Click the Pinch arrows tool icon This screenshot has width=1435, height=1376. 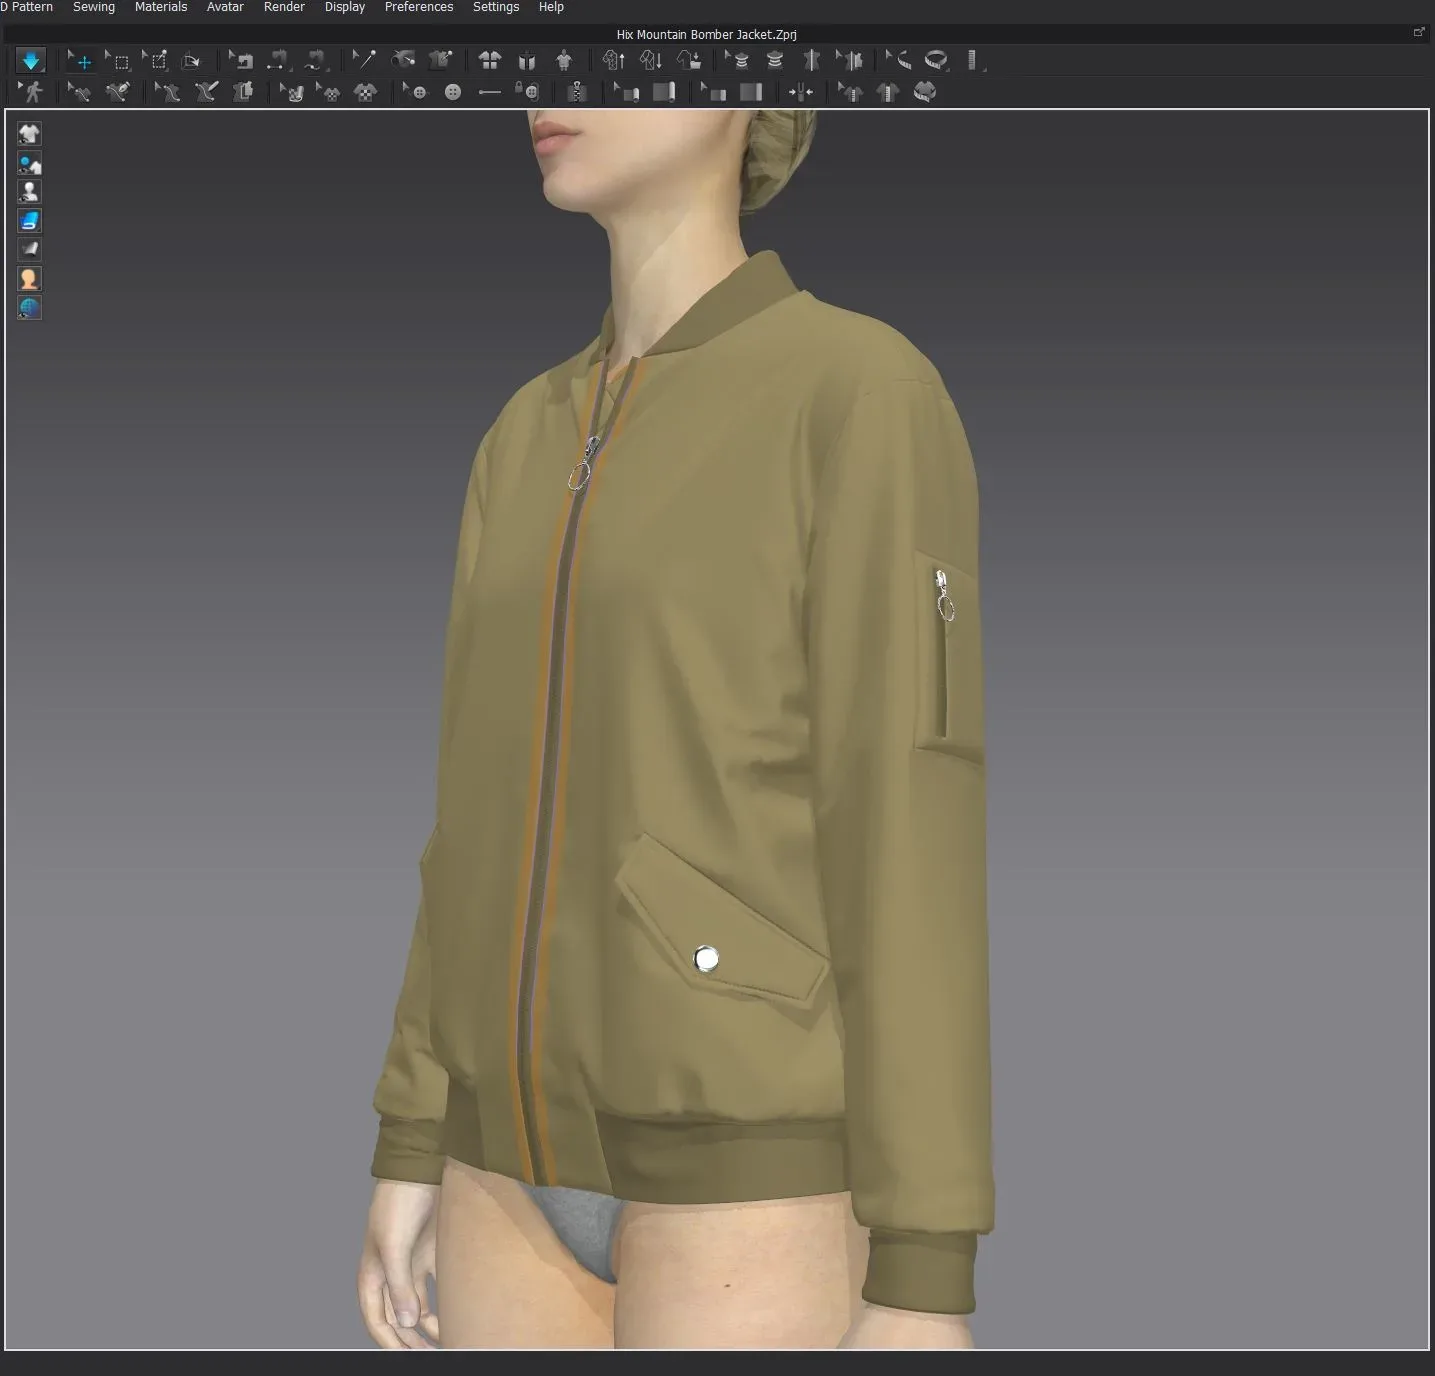[800, 93]
